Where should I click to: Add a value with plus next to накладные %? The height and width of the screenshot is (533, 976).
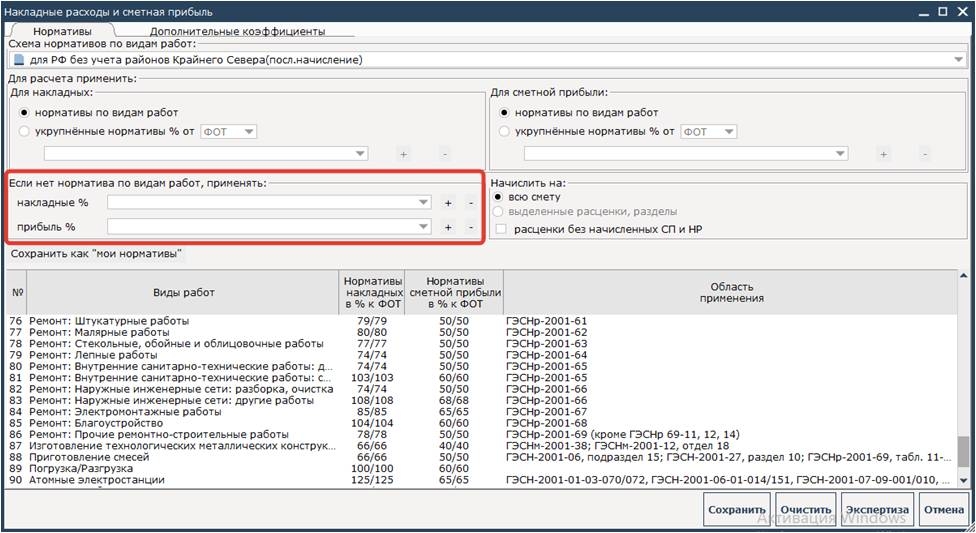448,203
